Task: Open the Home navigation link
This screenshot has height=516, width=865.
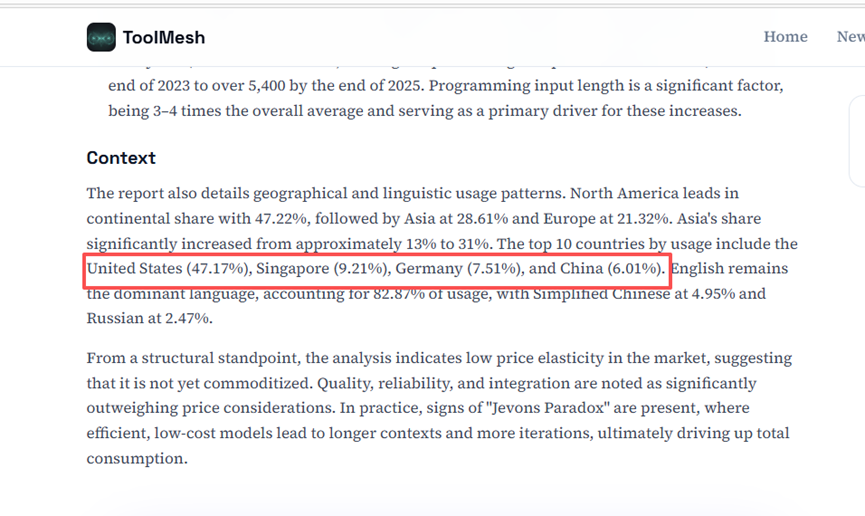Action: pyautogui.click(x=785, y=37)
